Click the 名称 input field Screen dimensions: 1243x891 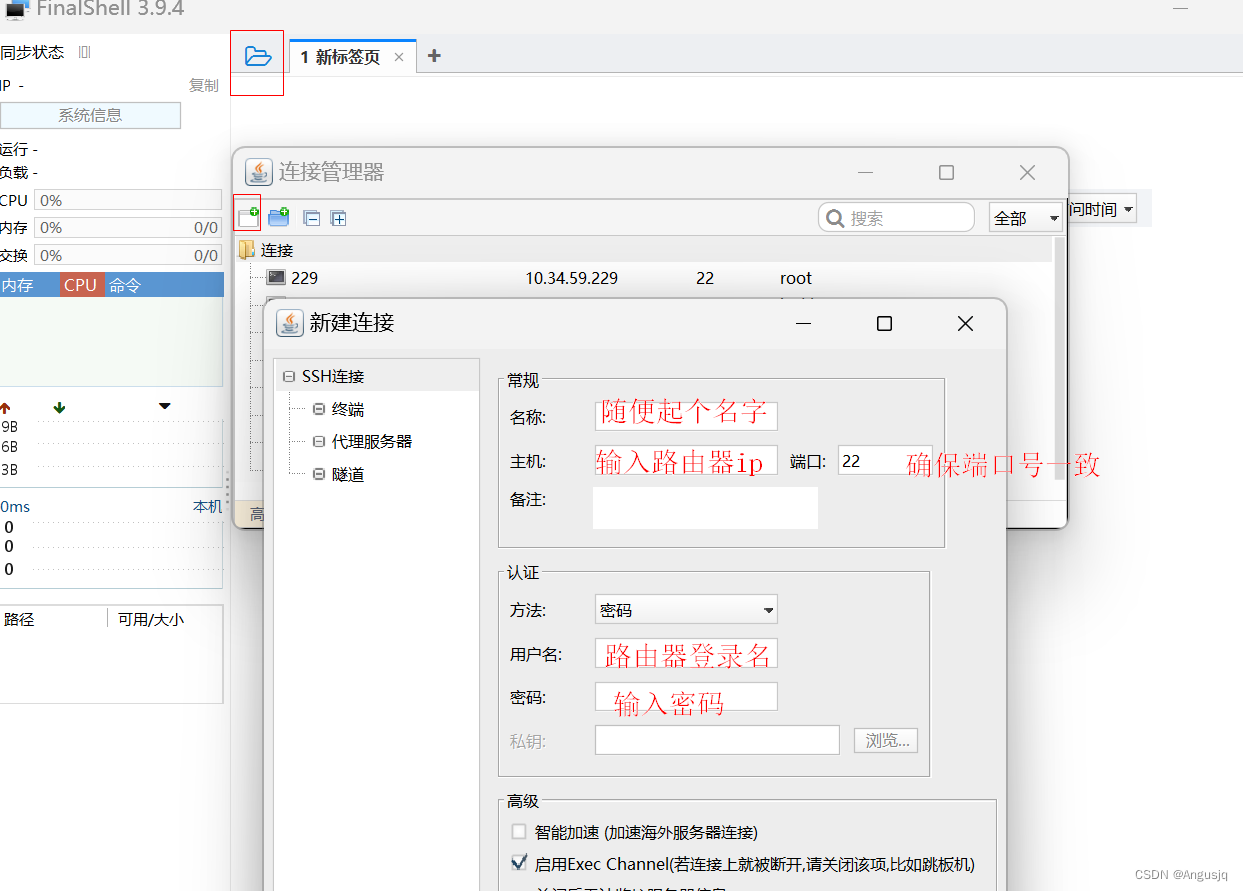[686, 415]
